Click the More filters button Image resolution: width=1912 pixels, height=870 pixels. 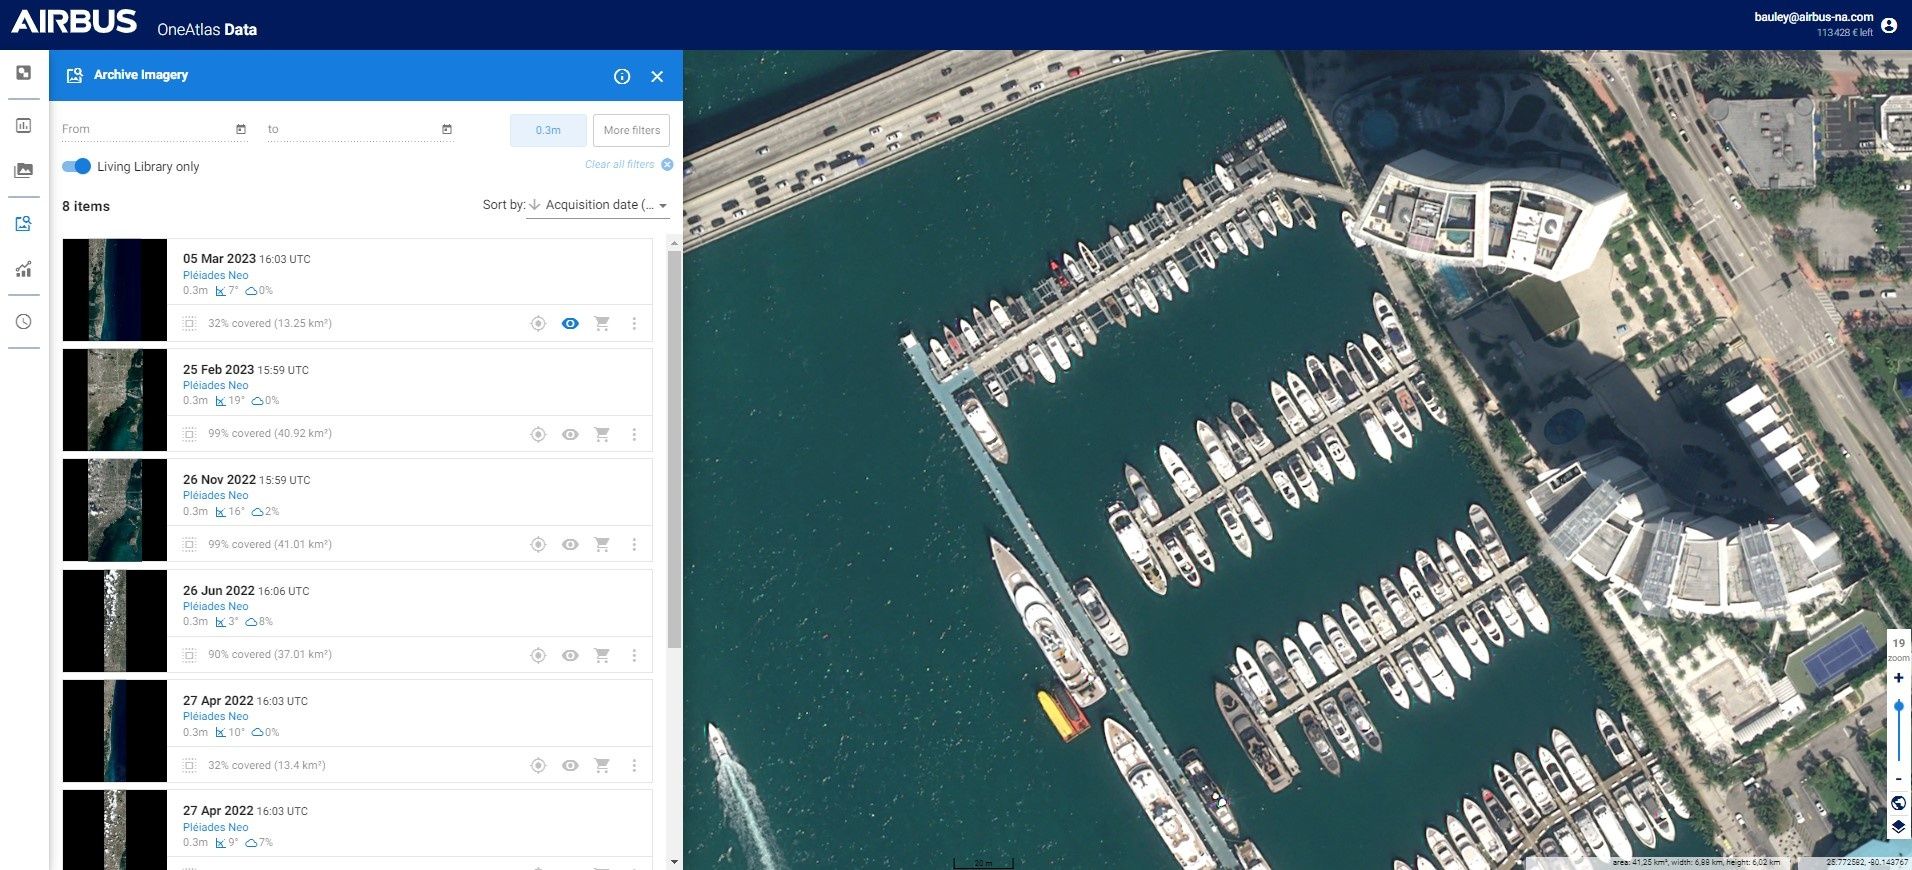(x=631, y=130)
